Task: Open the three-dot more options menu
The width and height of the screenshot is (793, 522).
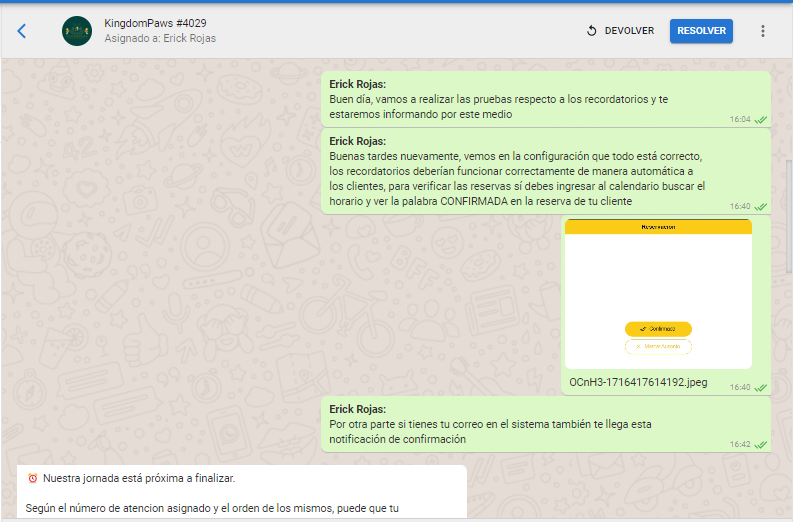Action: (x=763, y=31)
